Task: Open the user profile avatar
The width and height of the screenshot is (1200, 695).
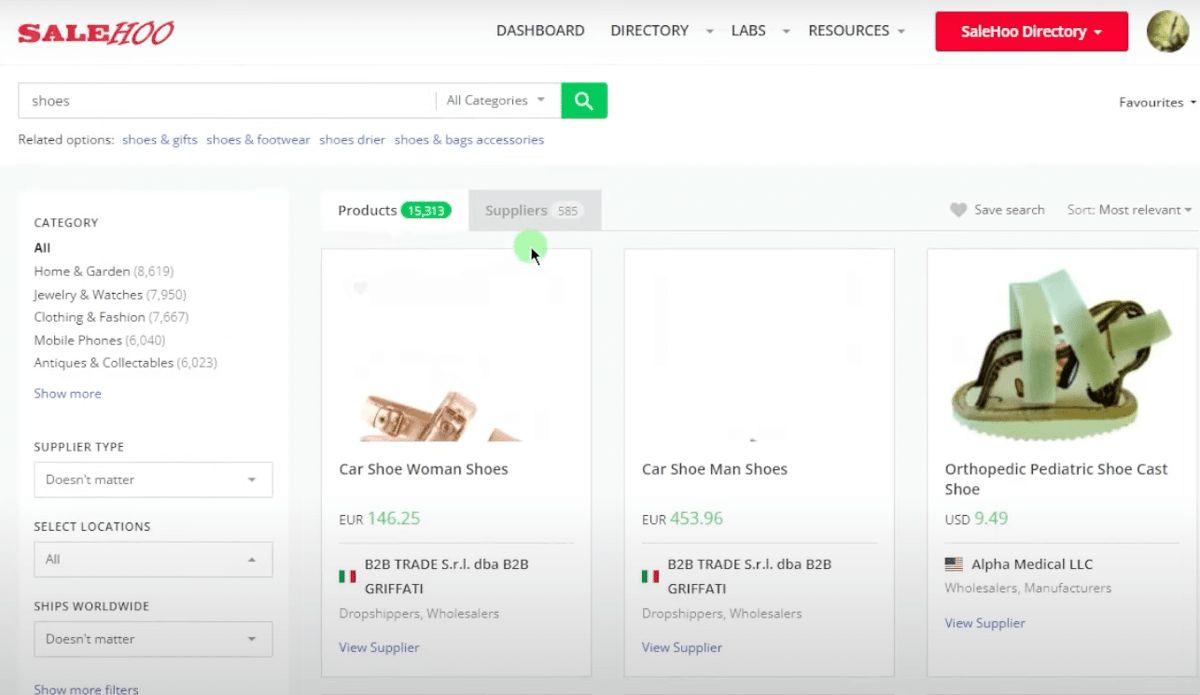Action: point(1166,31)
